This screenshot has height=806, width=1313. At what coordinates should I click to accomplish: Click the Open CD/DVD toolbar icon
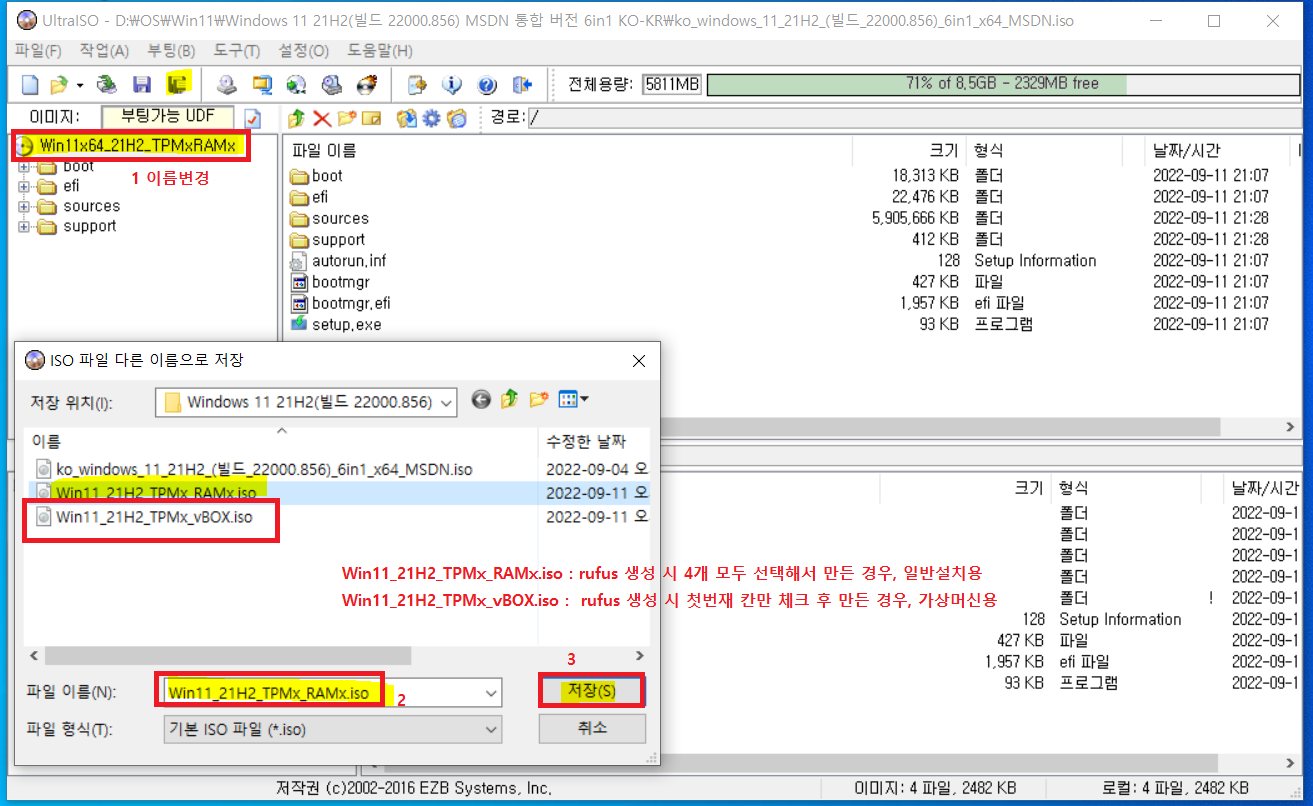106,85
